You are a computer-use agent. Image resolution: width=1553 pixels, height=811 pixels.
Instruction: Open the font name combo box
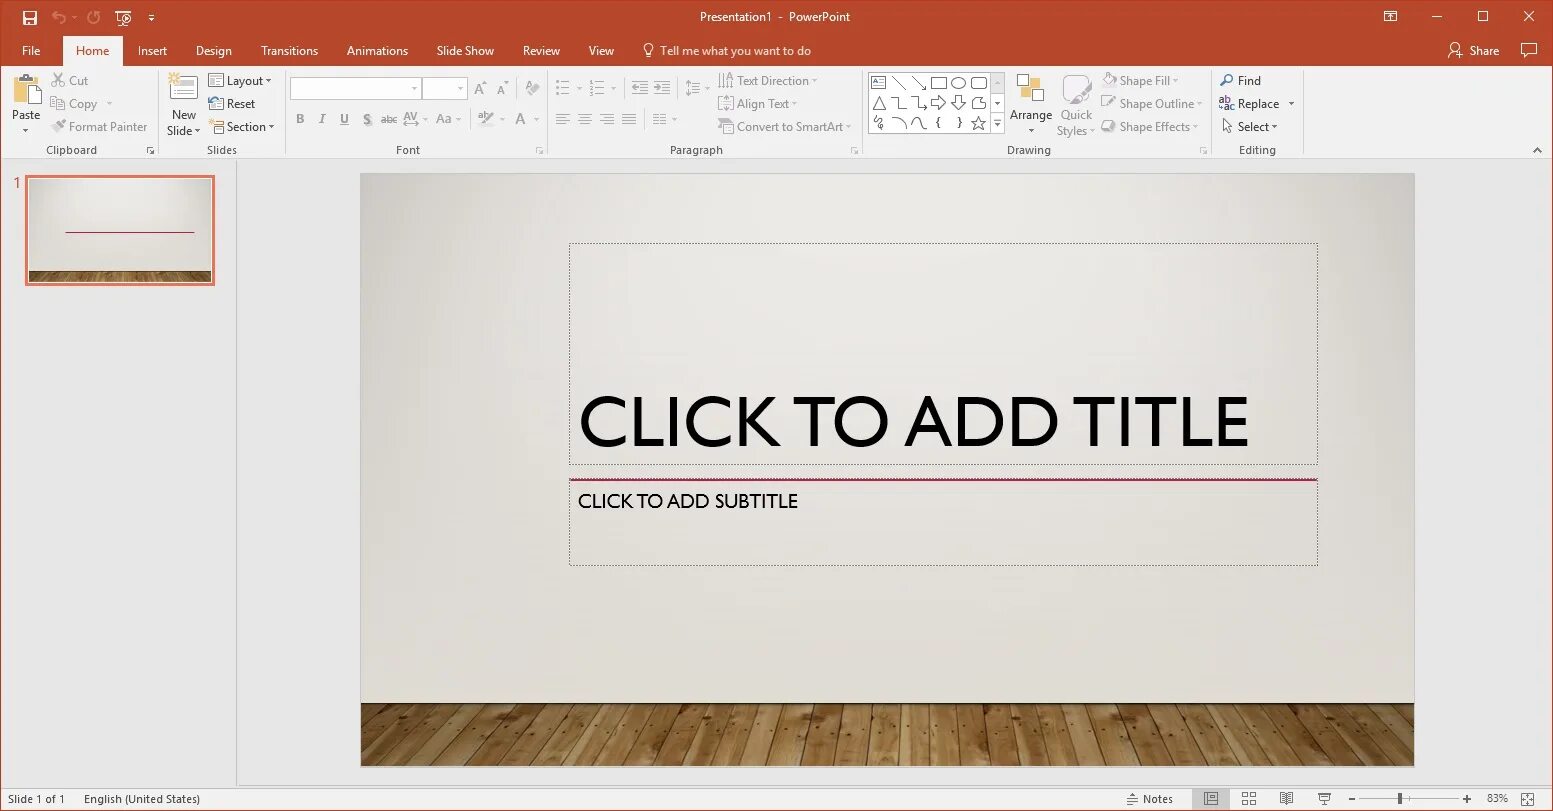coord(355,89)
